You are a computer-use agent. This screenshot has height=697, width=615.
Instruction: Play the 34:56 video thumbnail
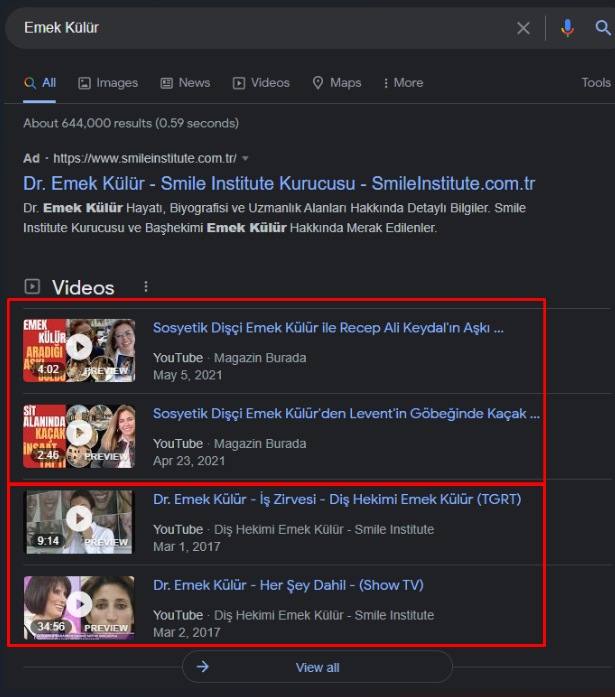[x=79, y=608]
